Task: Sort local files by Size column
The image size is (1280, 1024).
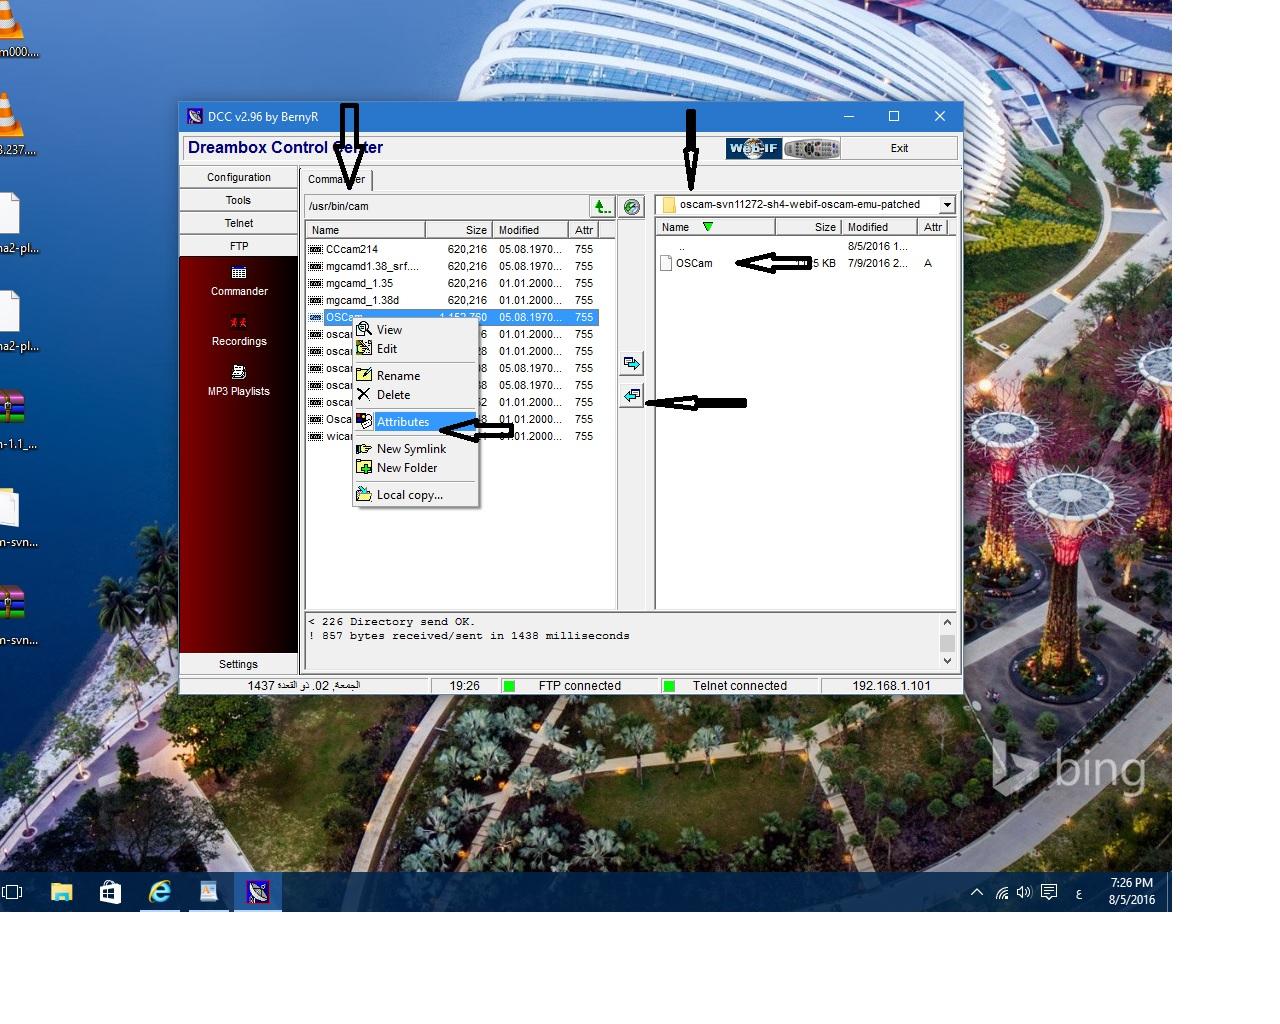Action: coord(808,227)
